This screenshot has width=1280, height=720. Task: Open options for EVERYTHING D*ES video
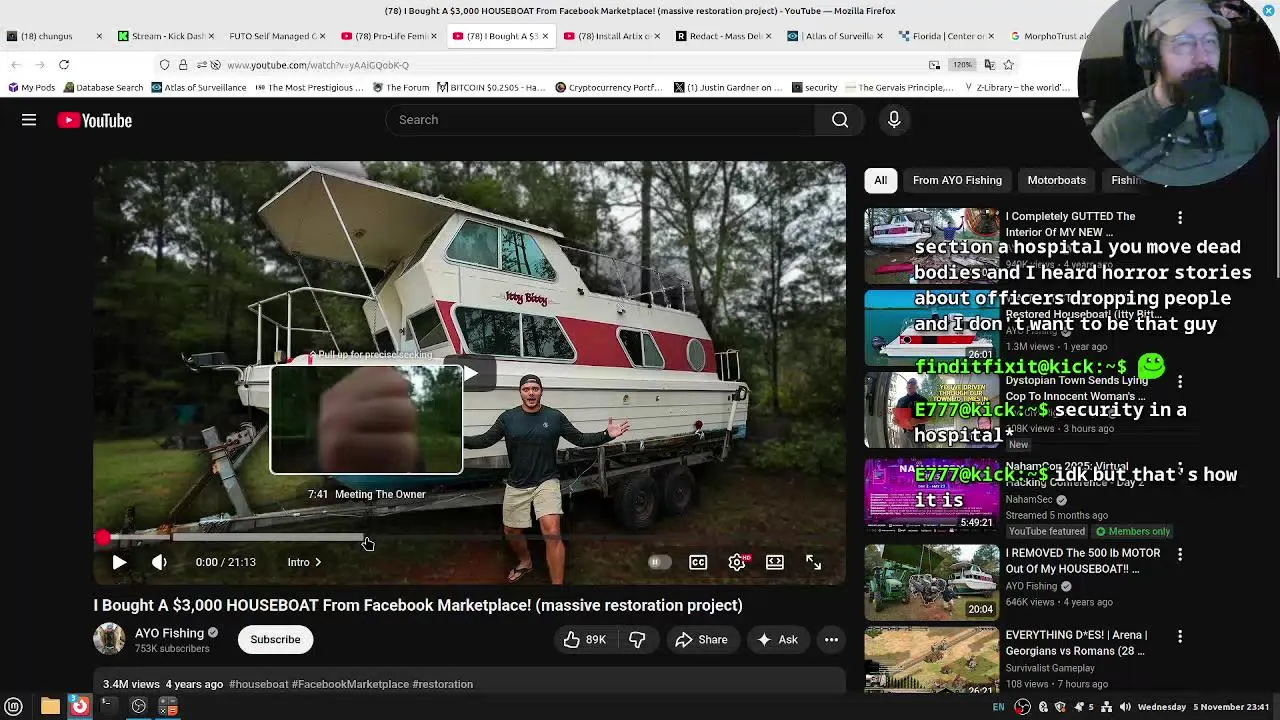click(x=1180, y=636)
